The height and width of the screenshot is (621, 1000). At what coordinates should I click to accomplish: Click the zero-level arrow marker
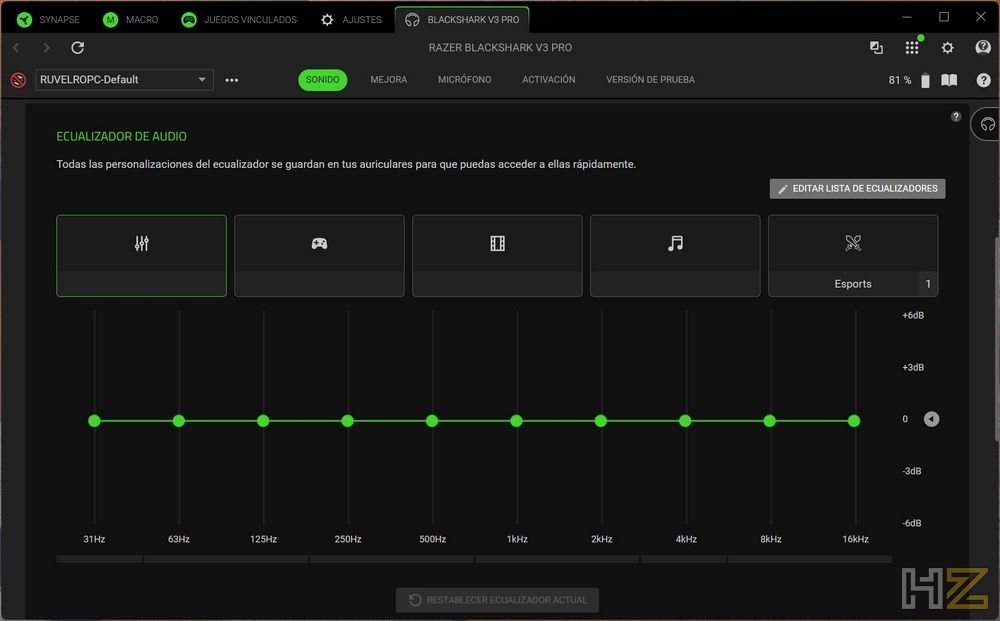931,419
